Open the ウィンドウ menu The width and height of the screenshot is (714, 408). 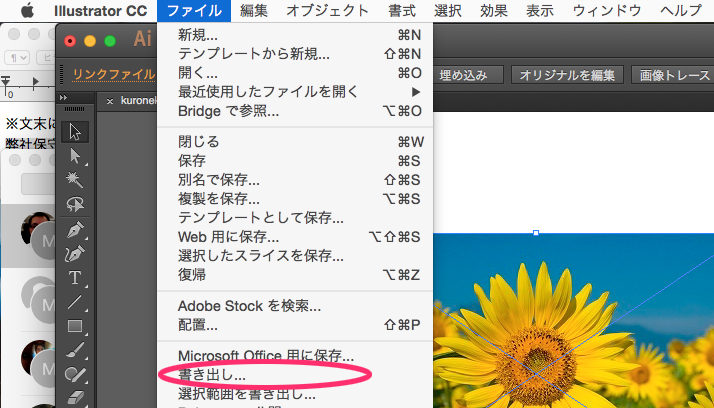607,10
